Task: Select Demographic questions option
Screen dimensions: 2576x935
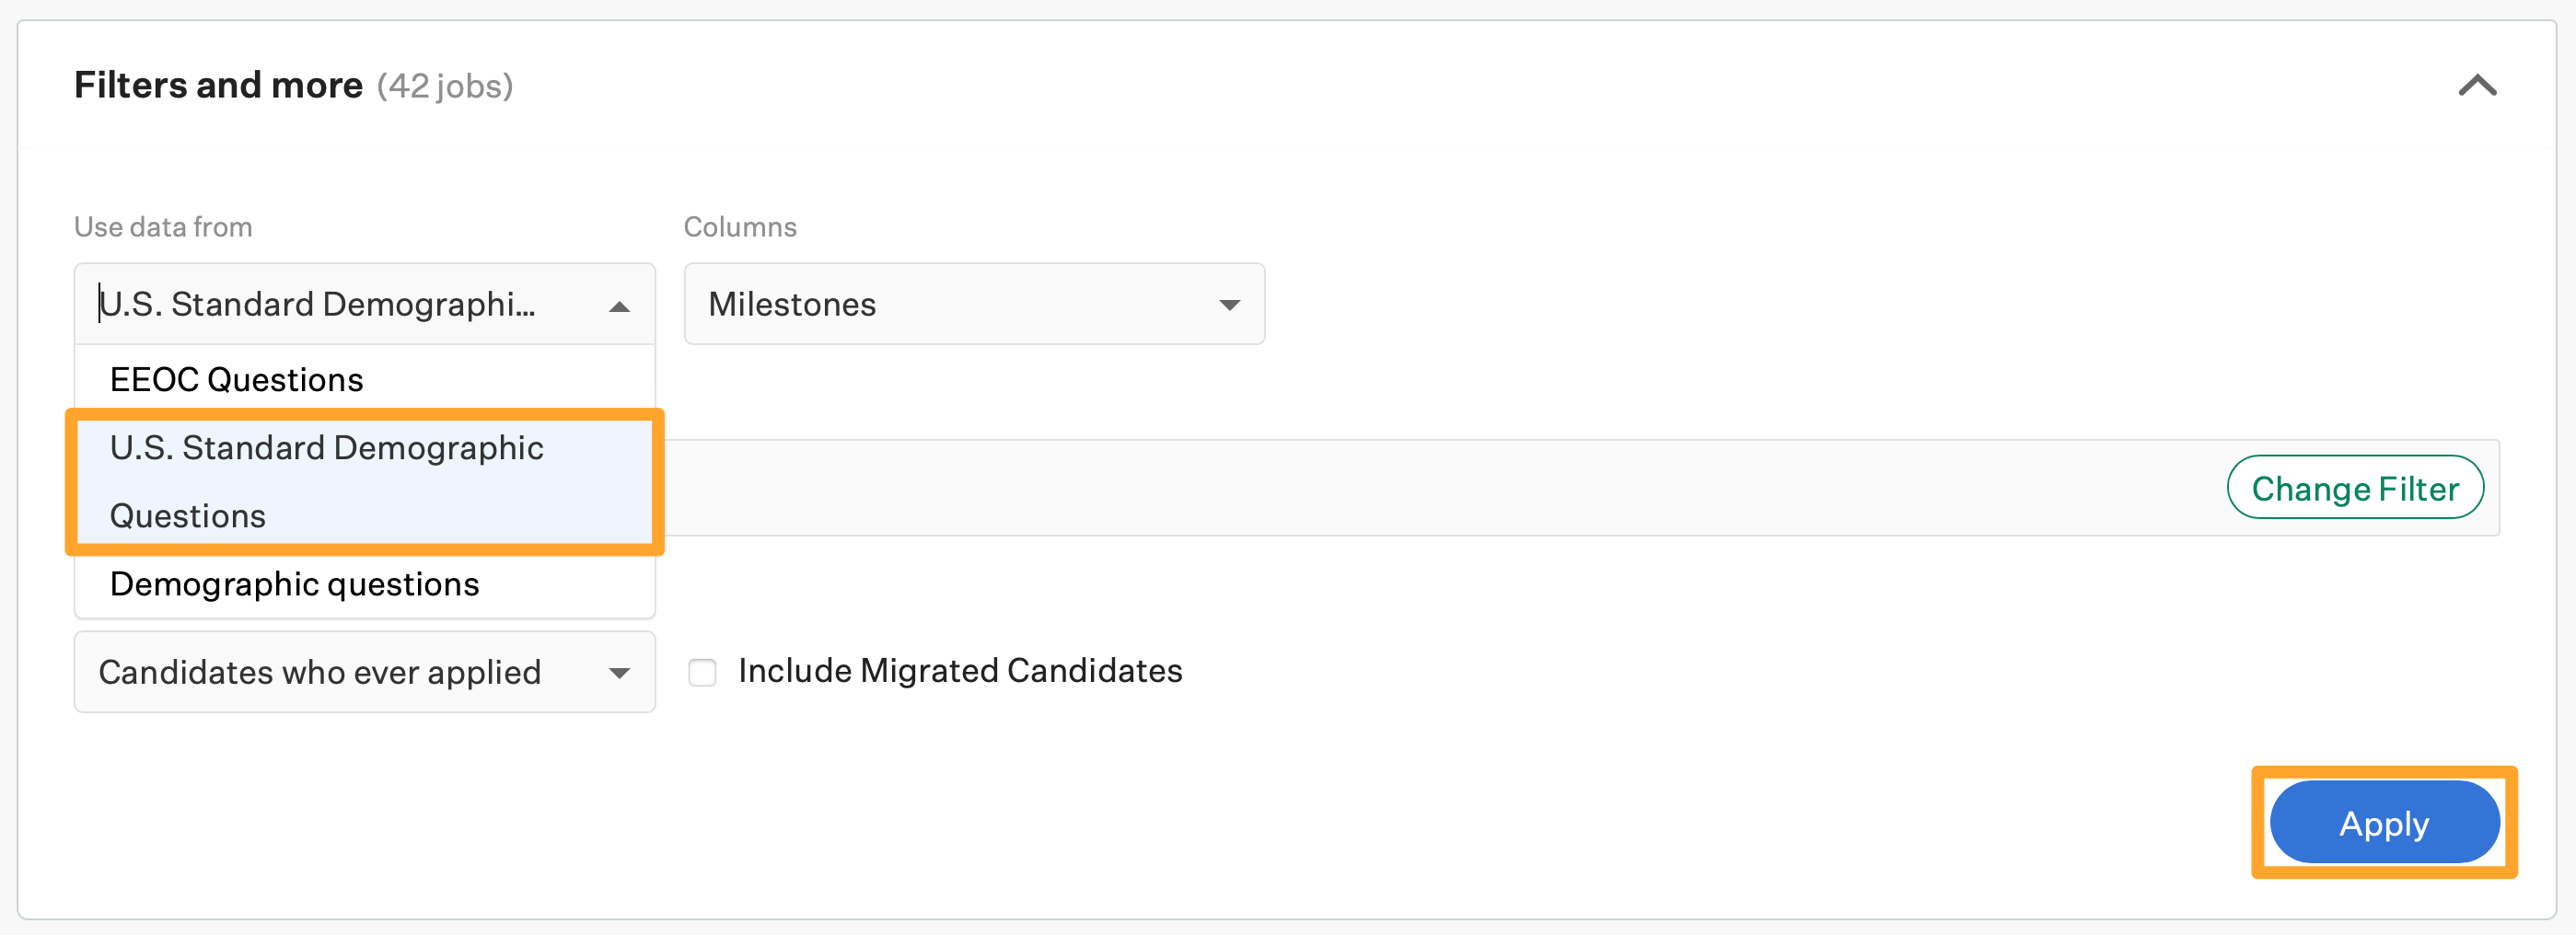Action: click(294, 583)
